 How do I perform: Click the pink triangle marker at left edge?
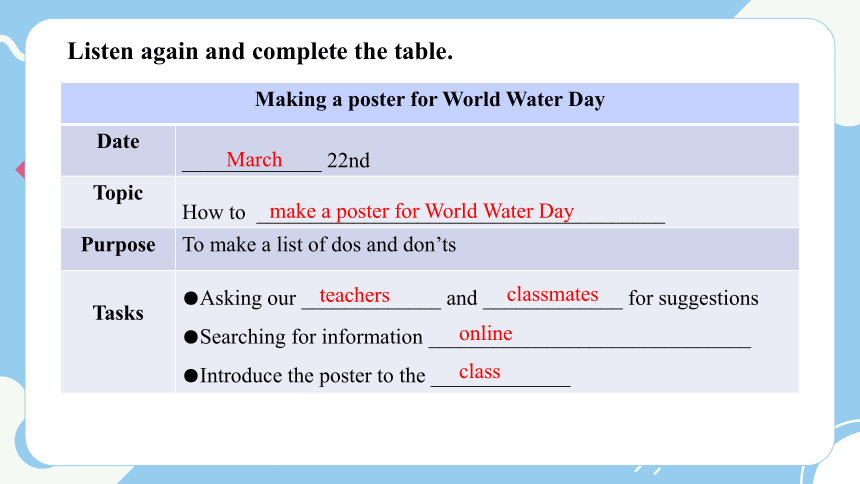pos(20,170)
